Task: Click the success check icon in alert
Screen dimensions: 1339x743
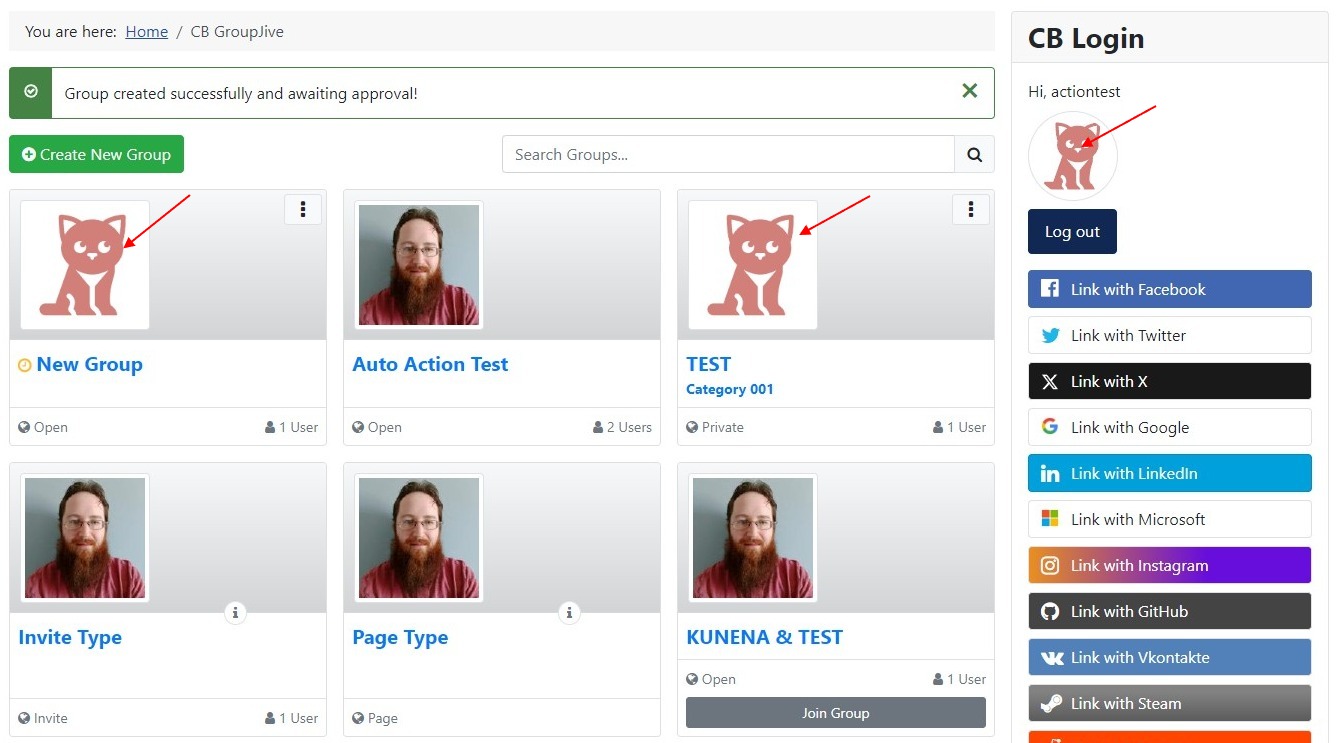Action: pyautogui.click(x=31, y=92)
